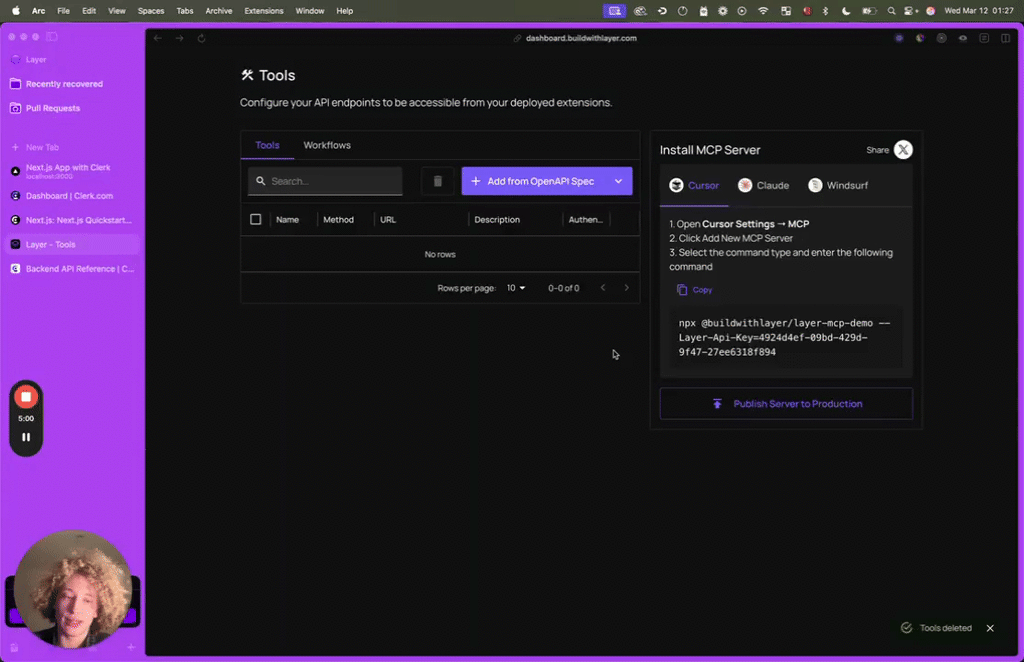Open the Rows per page dropdown
Viewport: 1024px width, 662px height.
coord(516,288)
